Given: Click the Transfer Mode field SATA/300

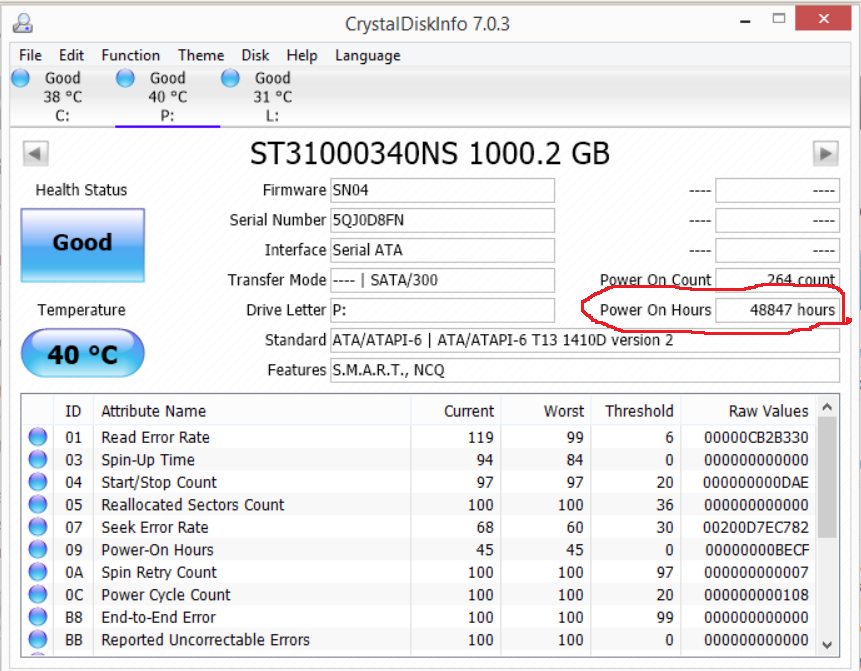Looking at the screenshot, I should [443, 280].
